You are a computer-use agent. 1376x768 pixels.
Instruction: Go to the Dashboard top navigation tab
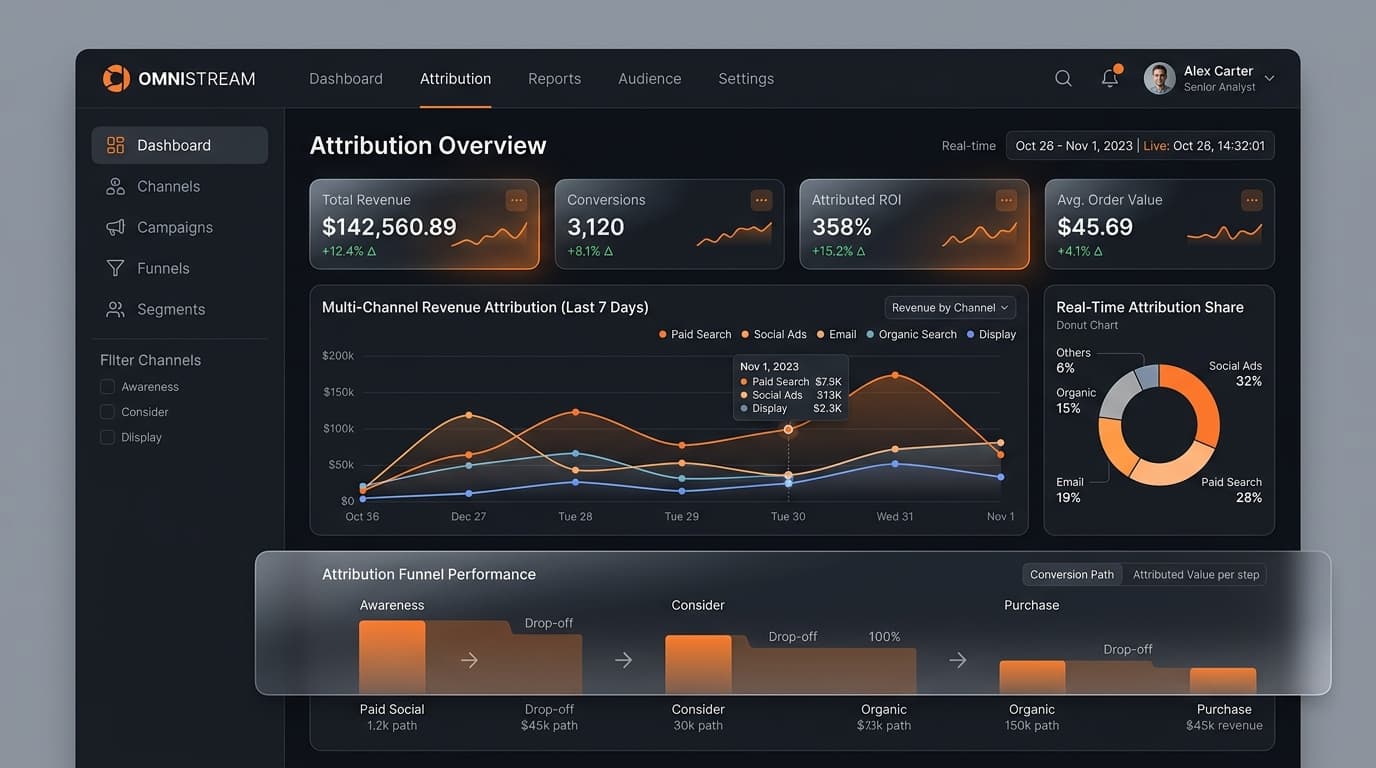click(x=346, y=78)
